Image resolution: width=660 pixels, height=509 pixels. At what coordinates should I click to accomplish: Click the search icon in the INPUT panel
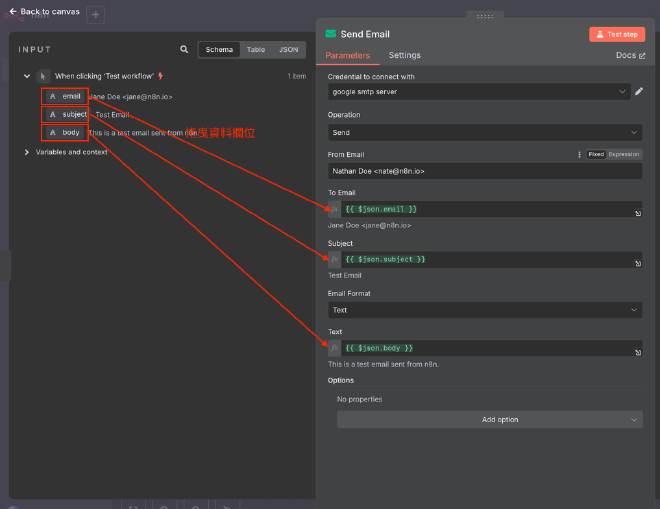click(x=184, y=49)
